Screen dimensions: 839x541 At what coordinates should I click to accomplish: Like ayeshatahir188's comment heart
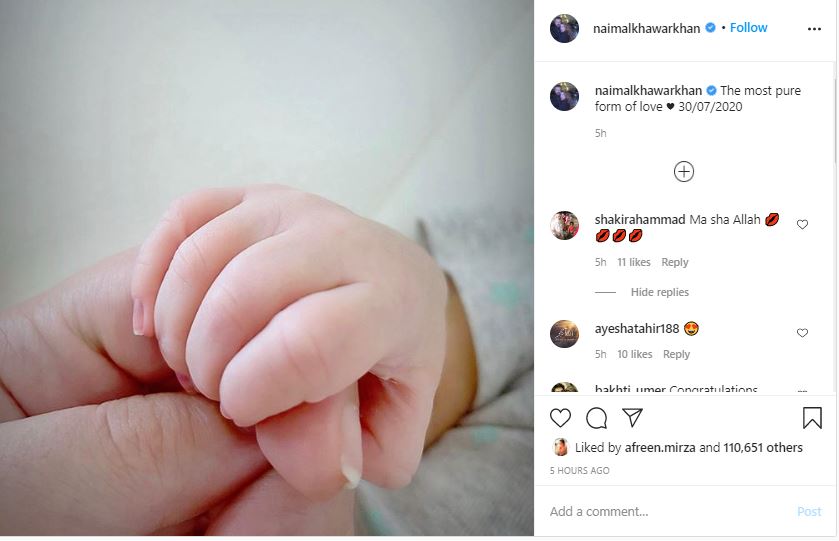click(802, 333)
